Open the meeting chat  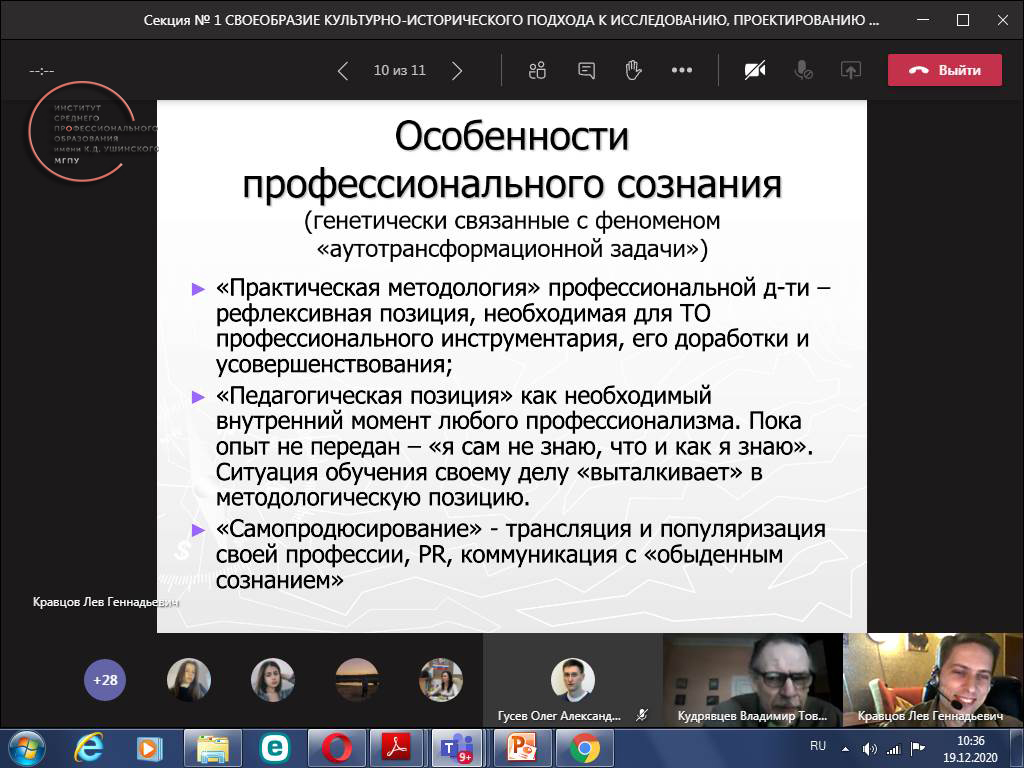tap(586, 70)
